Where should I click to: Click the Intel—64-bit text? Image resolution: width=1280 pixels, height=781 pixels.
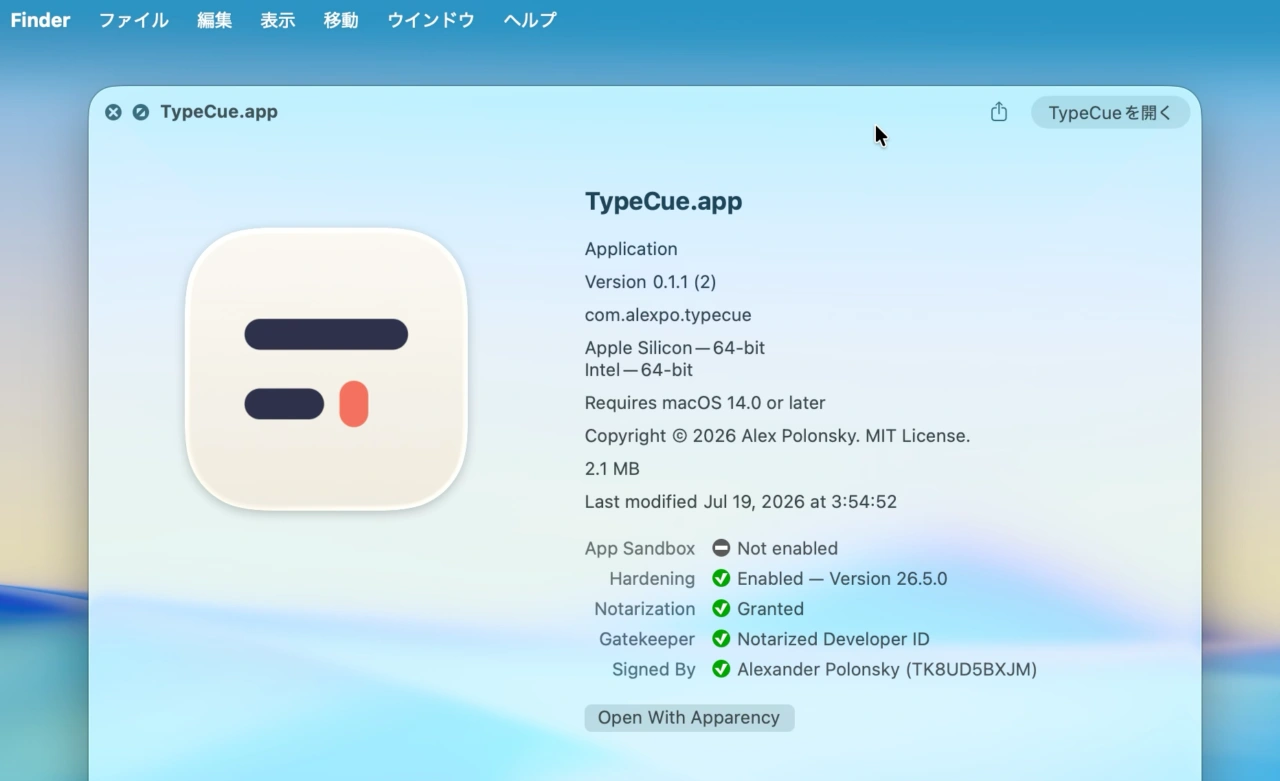[x=639, y=370]
